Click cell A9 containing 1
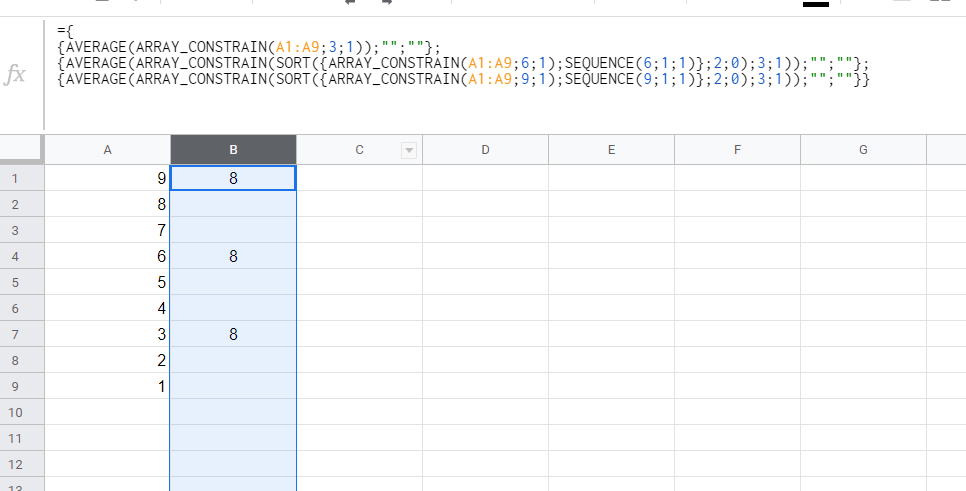Viewport: 966px width, 491px height. pyautogui.click(x=107, y=386)
